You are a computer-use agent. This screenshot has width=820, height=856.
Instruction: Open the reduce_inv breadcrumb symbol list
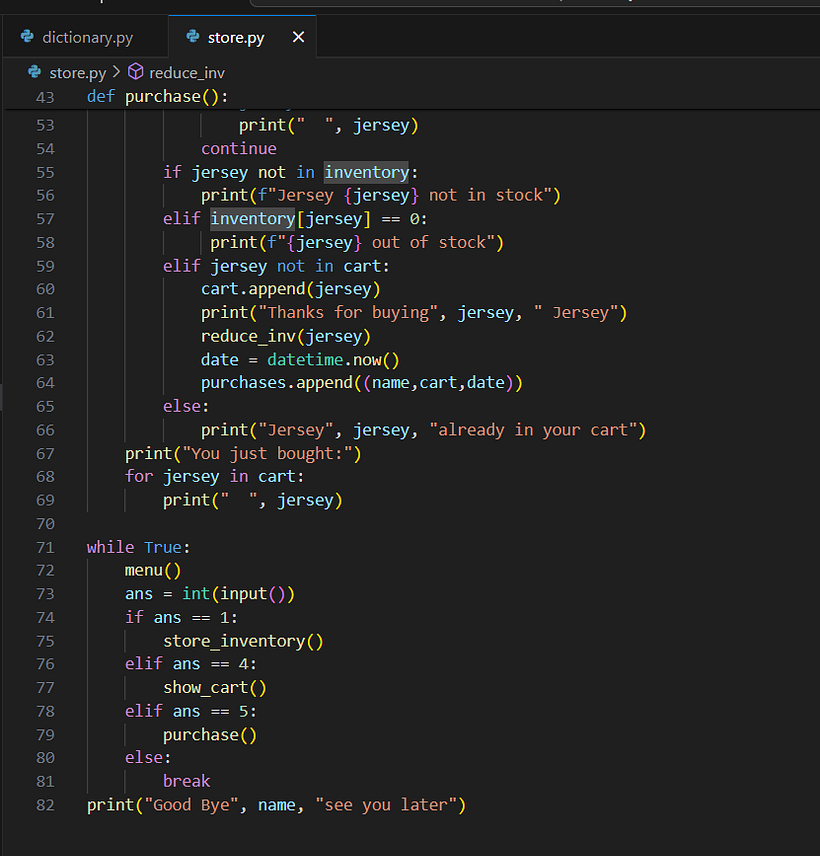pyautogui.click(x=187, y=72)
